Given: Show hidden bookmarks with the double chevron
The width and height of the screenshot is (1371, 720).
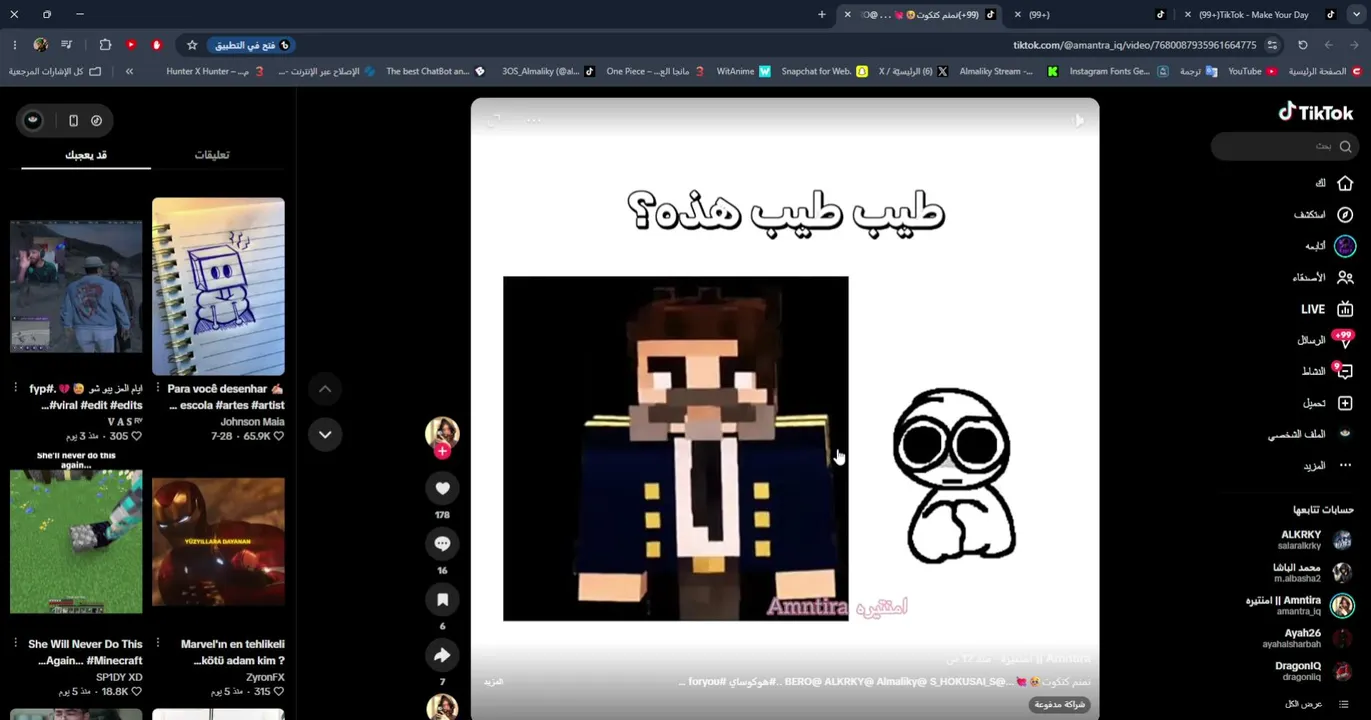Looking at the screenshot, I should [x=129, y=71].
